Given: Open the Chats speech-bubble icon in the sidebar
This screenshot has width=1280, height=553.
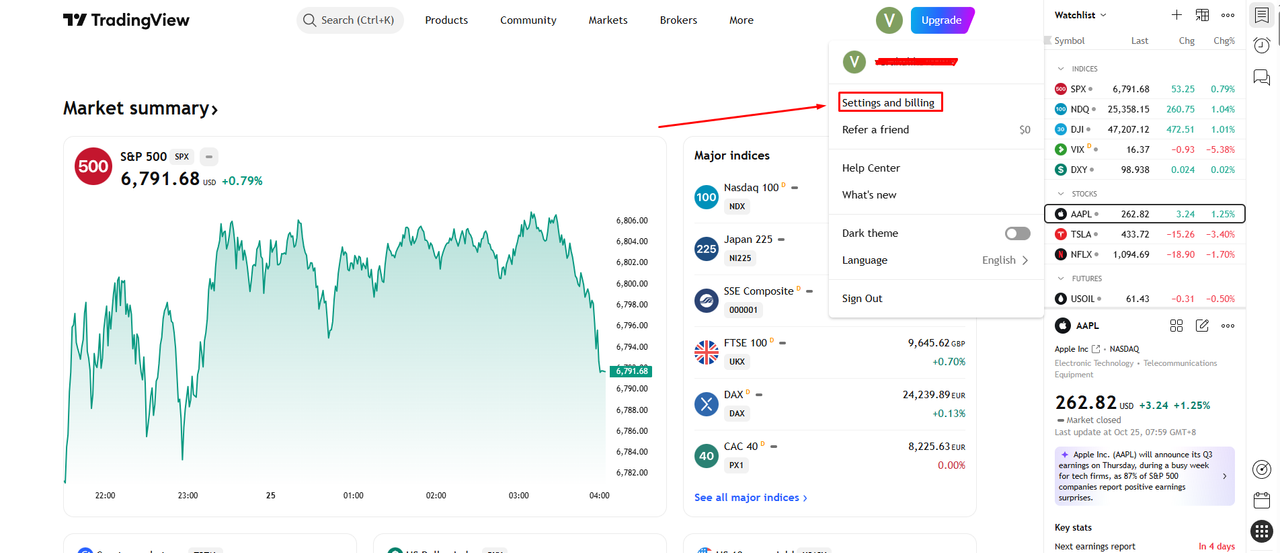Looking at the screenshot, I should tap(1262, 77).
